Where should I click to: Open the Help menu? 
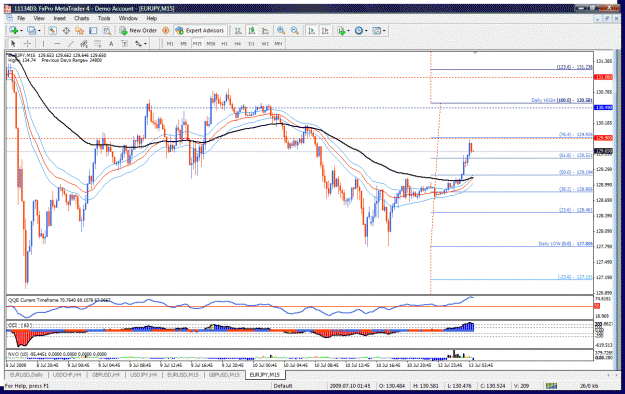point(151,18)
